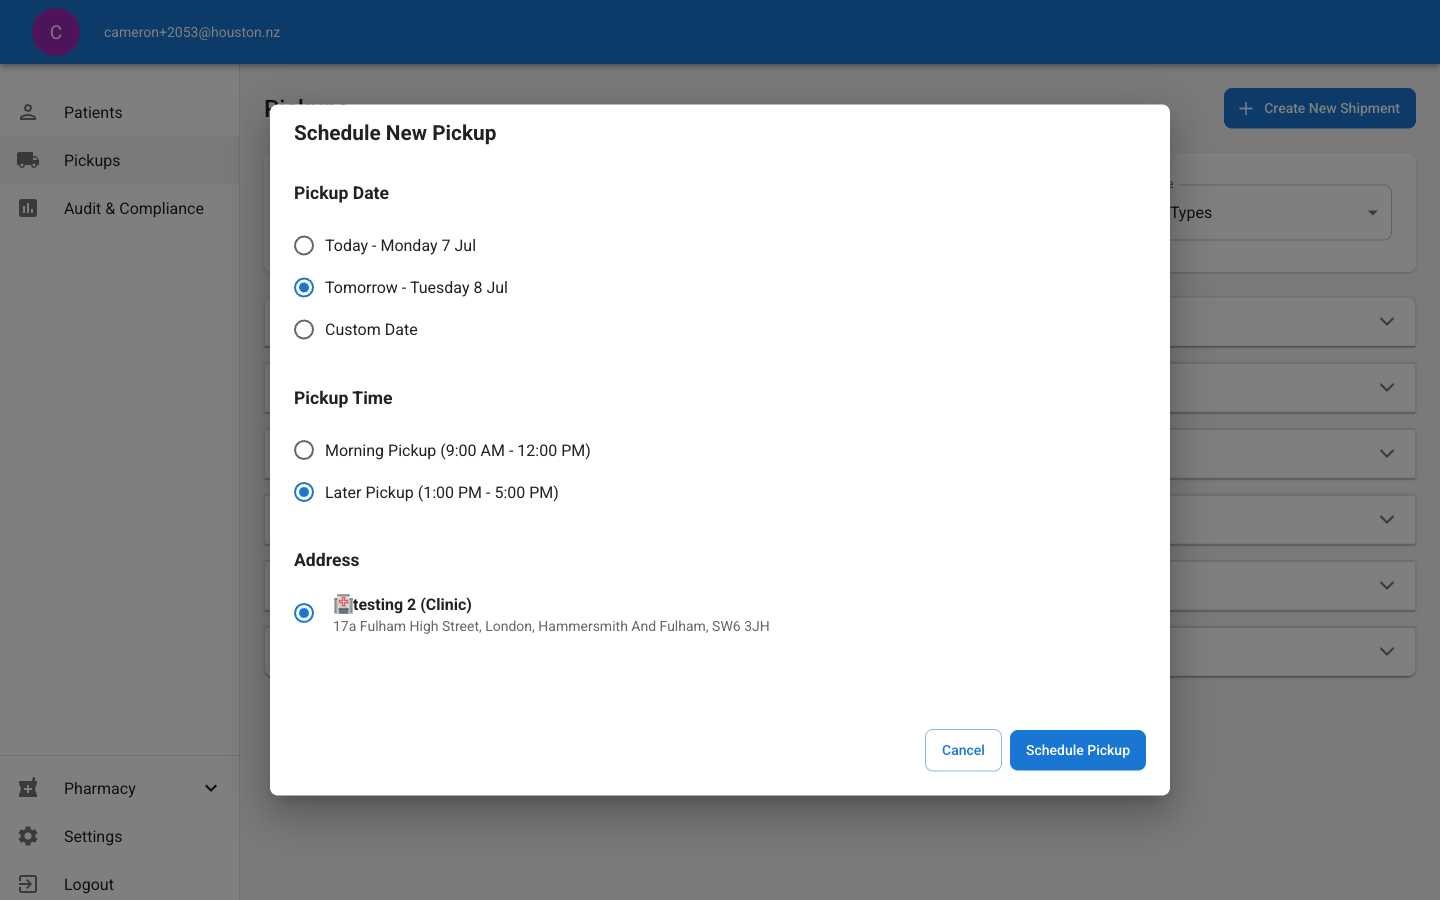The width and height of the screenshot is (1440, 900).
Task: Select Later Pickup 1:00 PM - 5:00 PM
Action: click(304, 493)
